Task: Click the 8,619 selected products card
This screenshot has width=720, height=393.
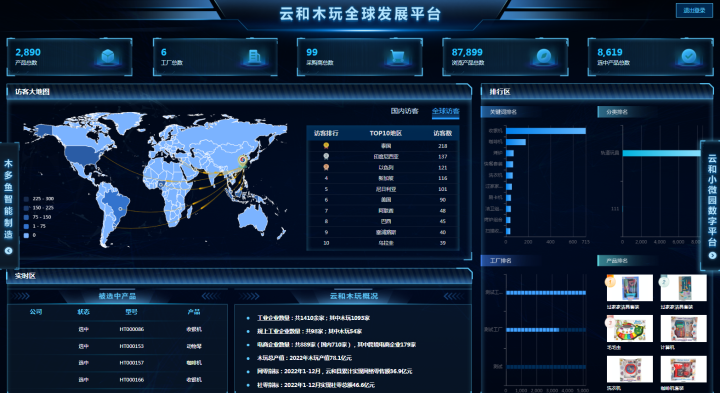Action: (650, 57)
